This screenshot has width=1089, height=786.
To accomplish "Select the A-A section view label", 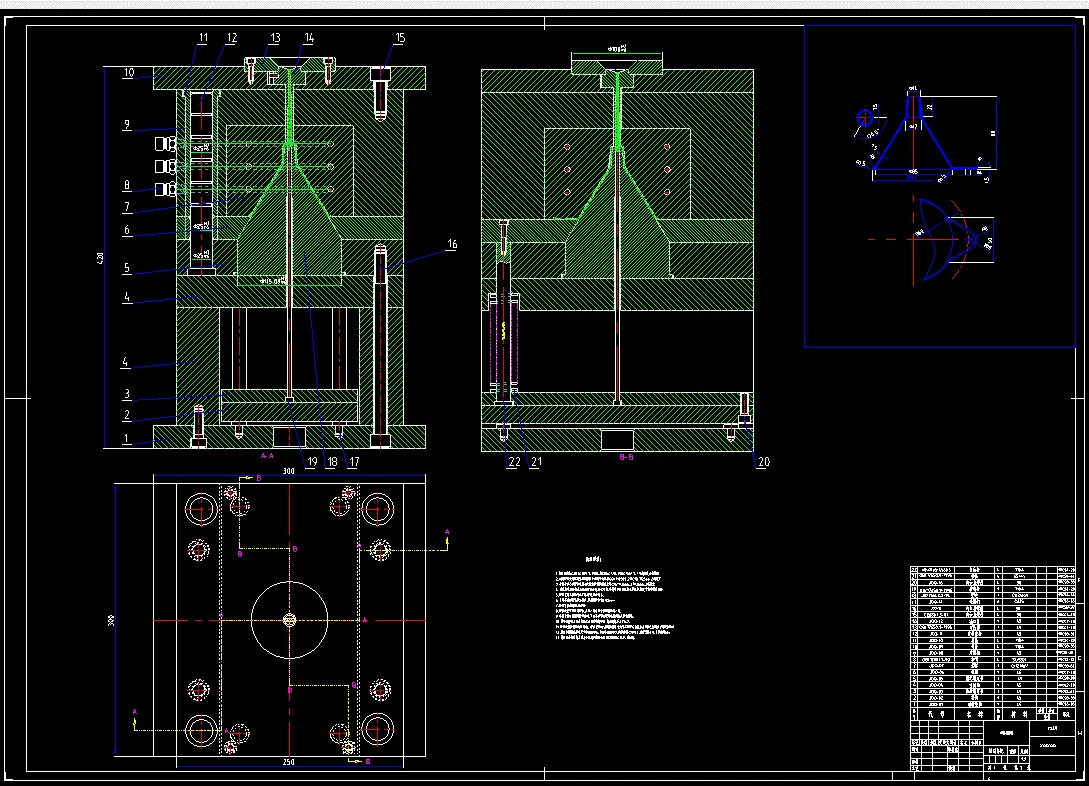I will pyautogui.click(x=267, y=456).
